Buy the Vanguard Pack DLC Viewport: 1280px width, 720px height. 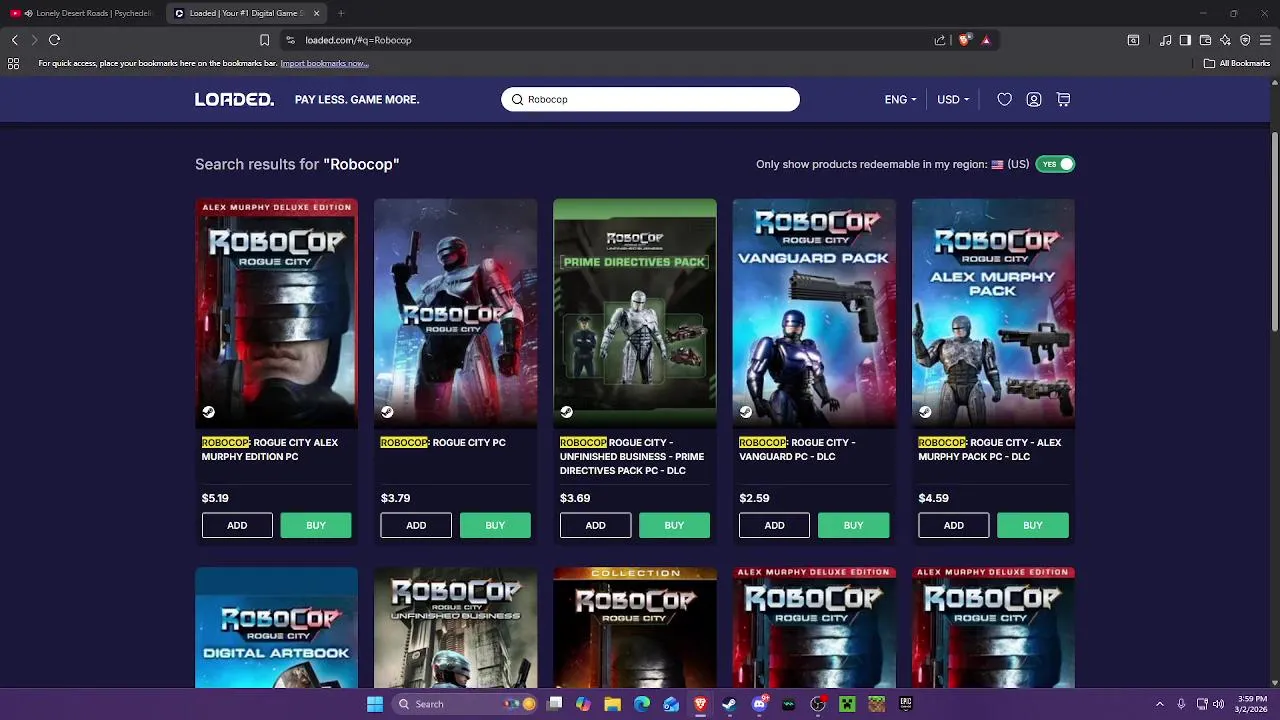coord(853,525)
